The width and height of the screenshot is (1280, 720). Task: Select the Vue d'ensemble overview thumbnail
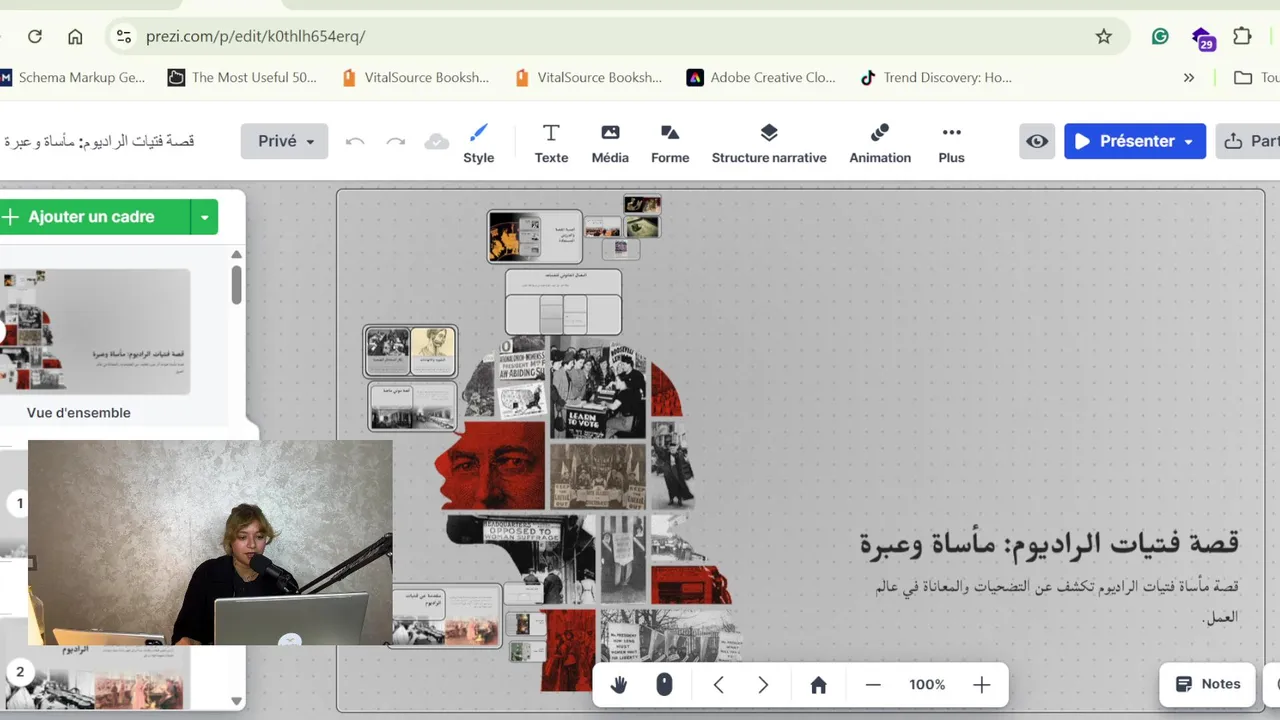96,332
